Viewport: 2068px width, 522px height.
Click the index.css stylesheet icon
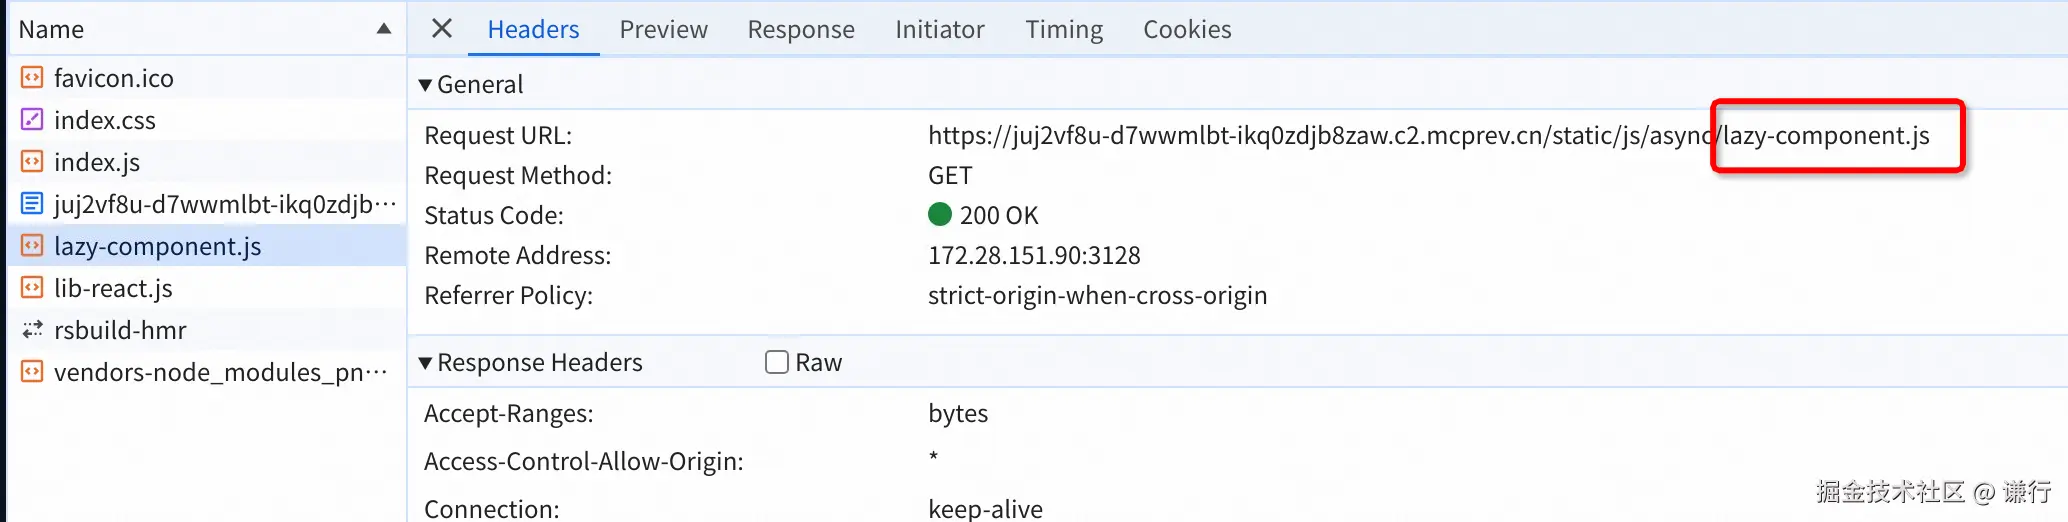[x=32, y=120]
